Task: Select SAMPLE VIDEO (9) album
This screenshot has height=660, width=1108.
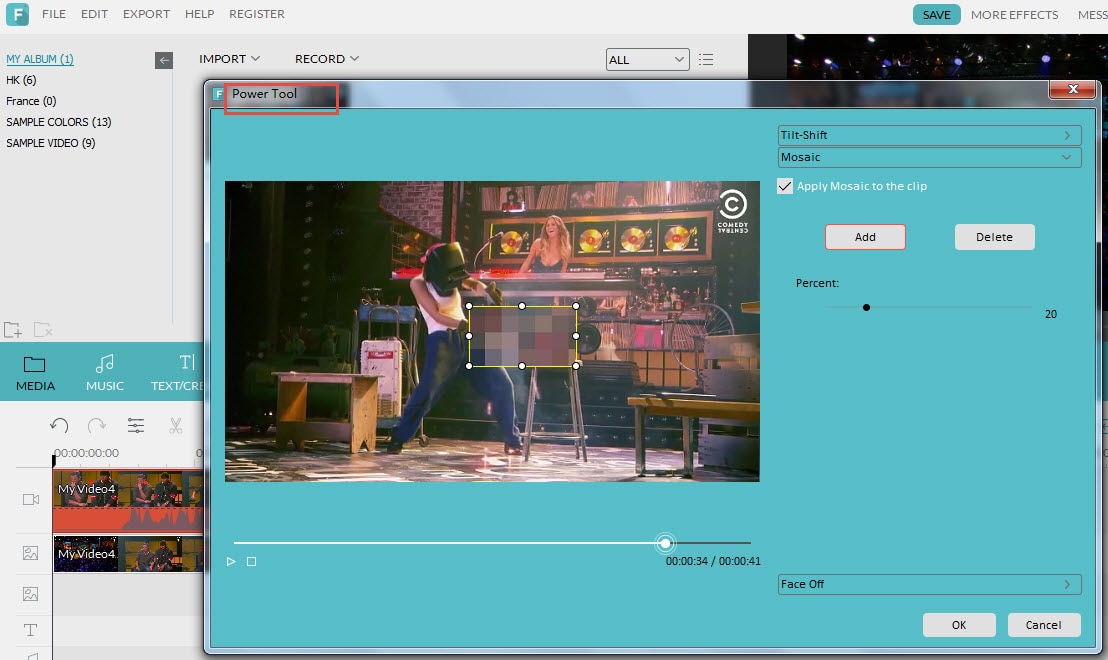Action: pos(51,143)
